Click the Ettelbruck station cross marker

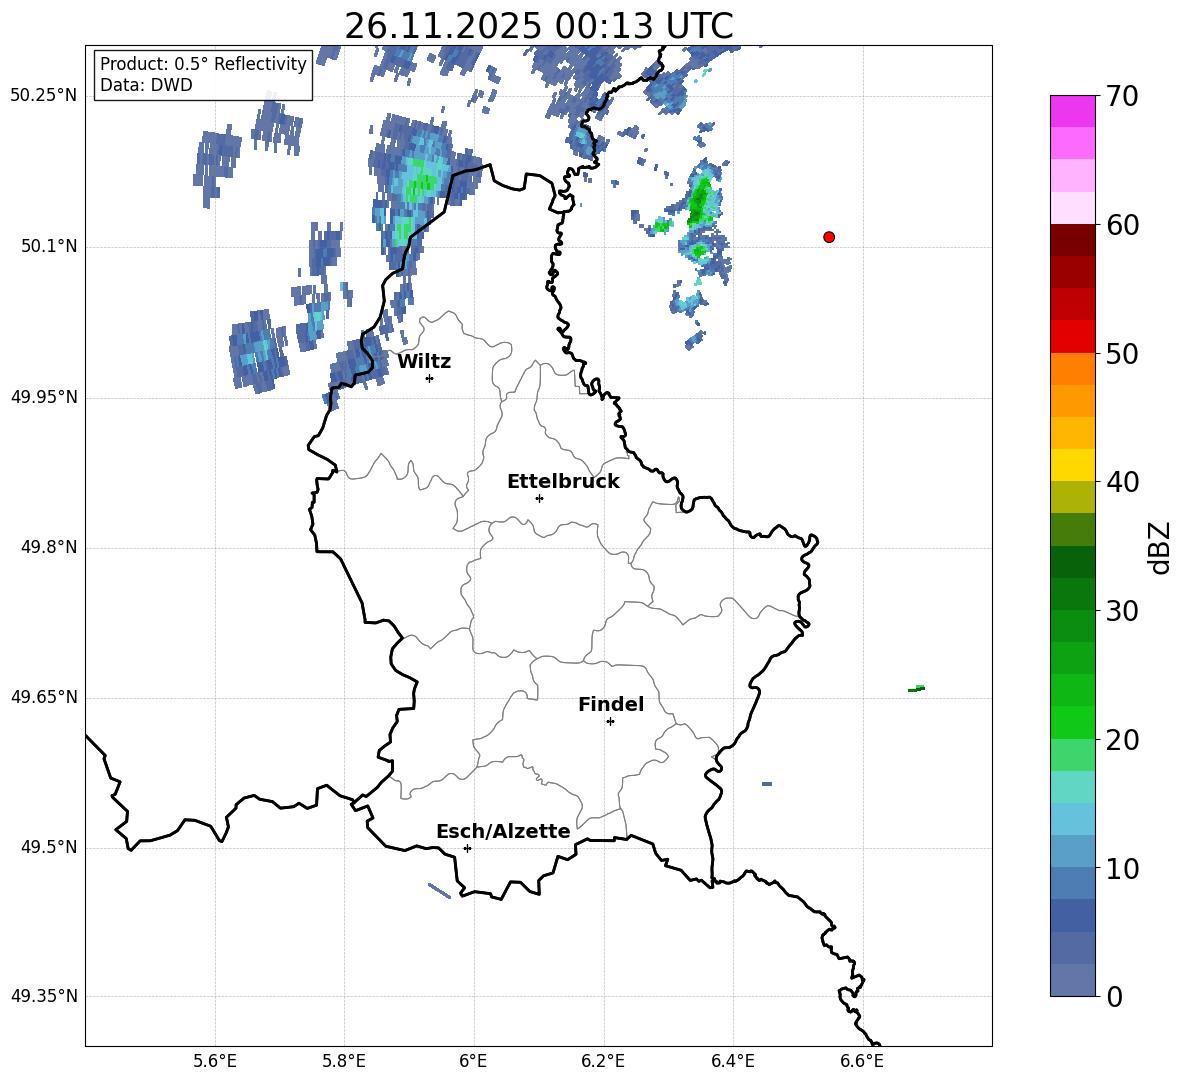[x=539, y=498]
